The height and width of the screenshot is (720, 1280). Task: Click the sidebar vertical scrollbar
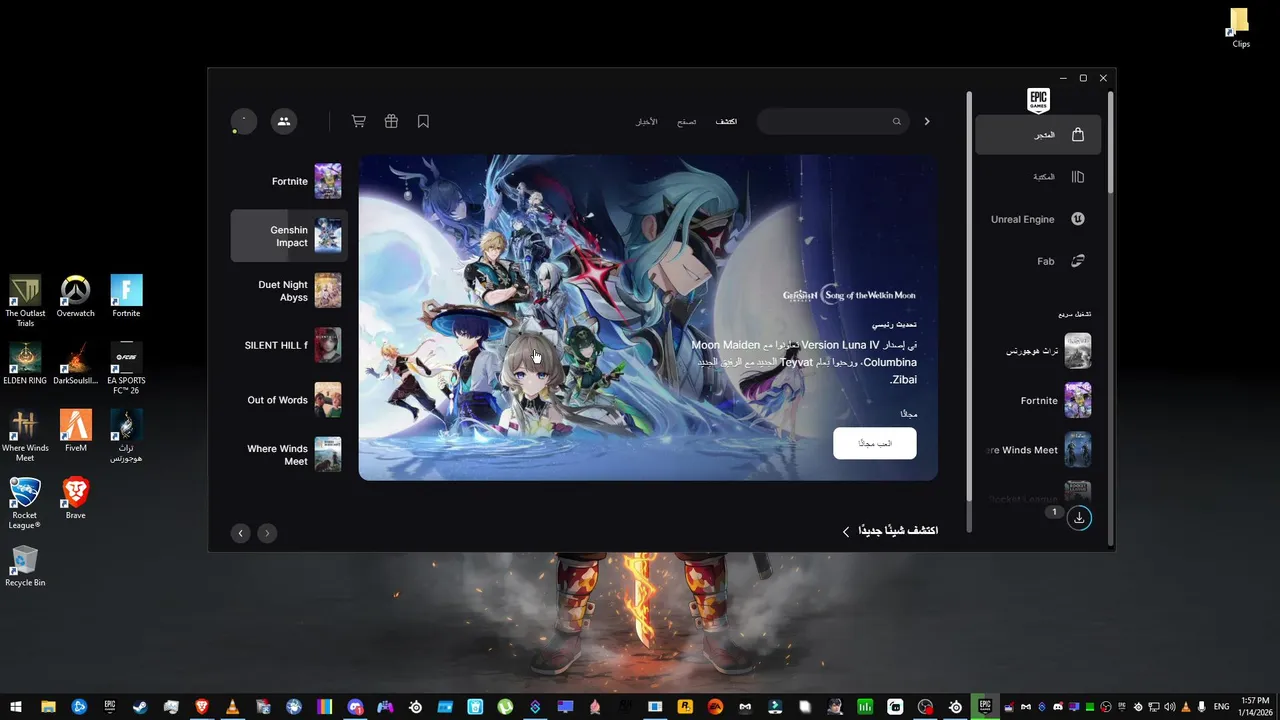tap(1110, 143)
